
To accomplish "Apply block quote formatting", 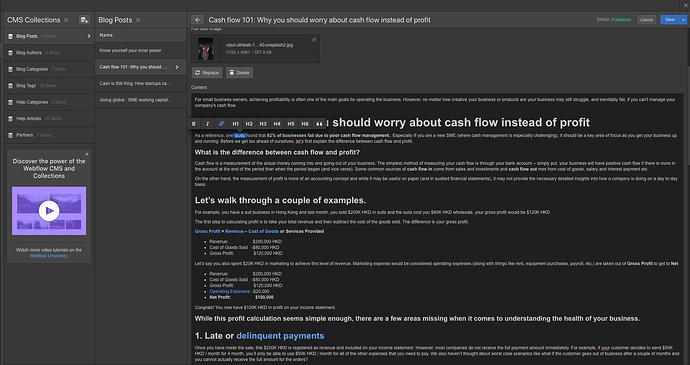I will pyautogui.click(x=319, y=124).
